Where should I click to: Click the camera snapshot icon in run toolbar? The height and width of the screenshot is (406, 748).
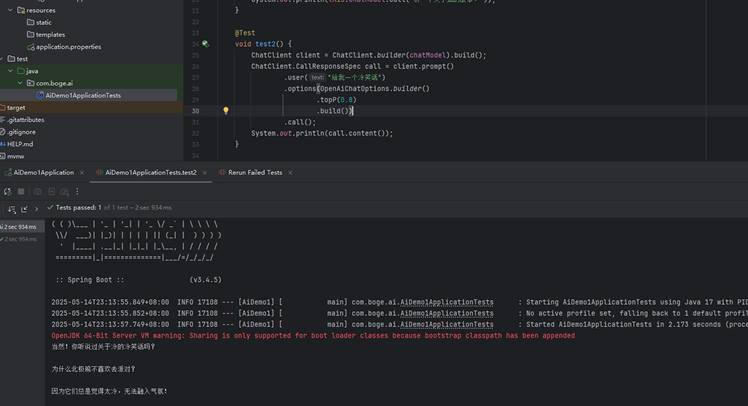38,191
